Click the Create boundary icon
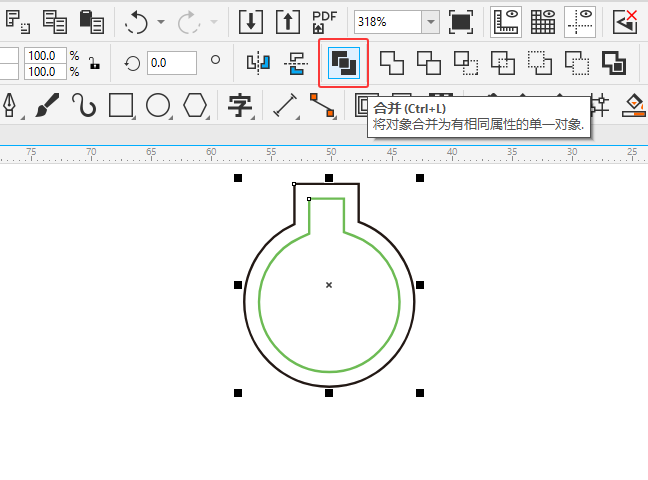The height and width of the screenshot is (480, 648). 614,63
